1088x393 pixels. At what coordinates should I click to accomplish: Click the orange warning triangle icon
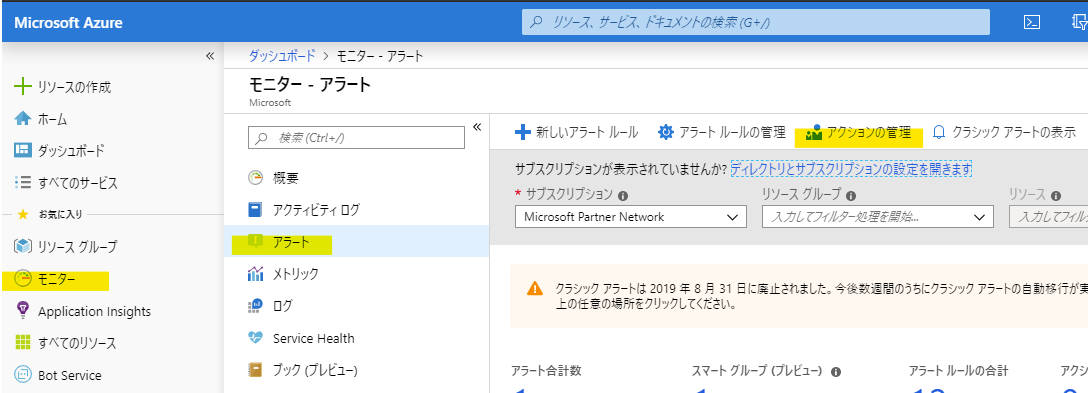(535, 288)
